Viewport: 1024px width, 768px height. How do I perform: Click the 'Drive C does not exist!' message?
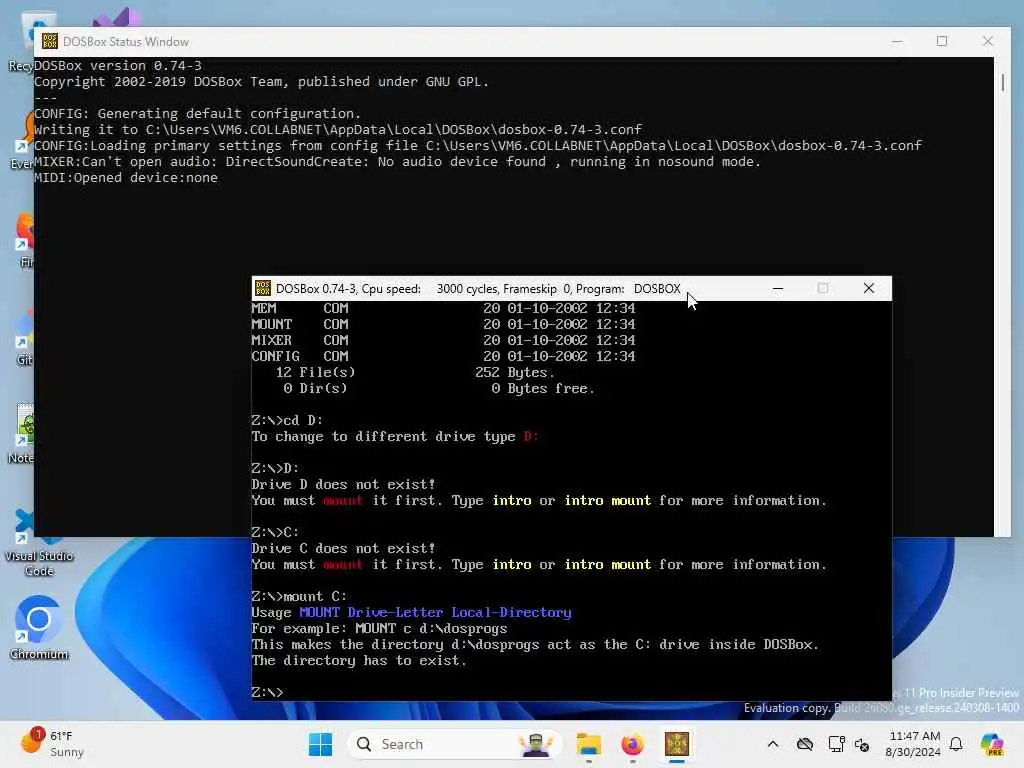click(343, 549)
